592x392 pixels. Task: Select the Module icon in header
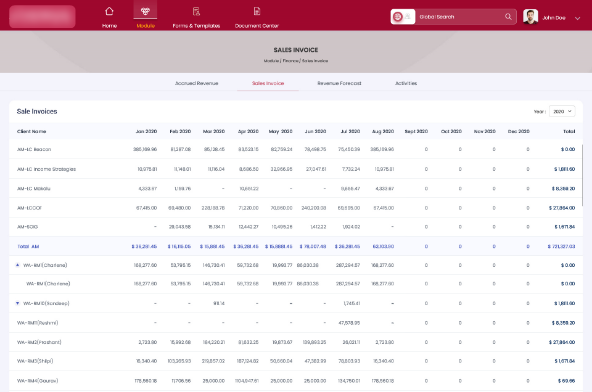pos(145,11)
